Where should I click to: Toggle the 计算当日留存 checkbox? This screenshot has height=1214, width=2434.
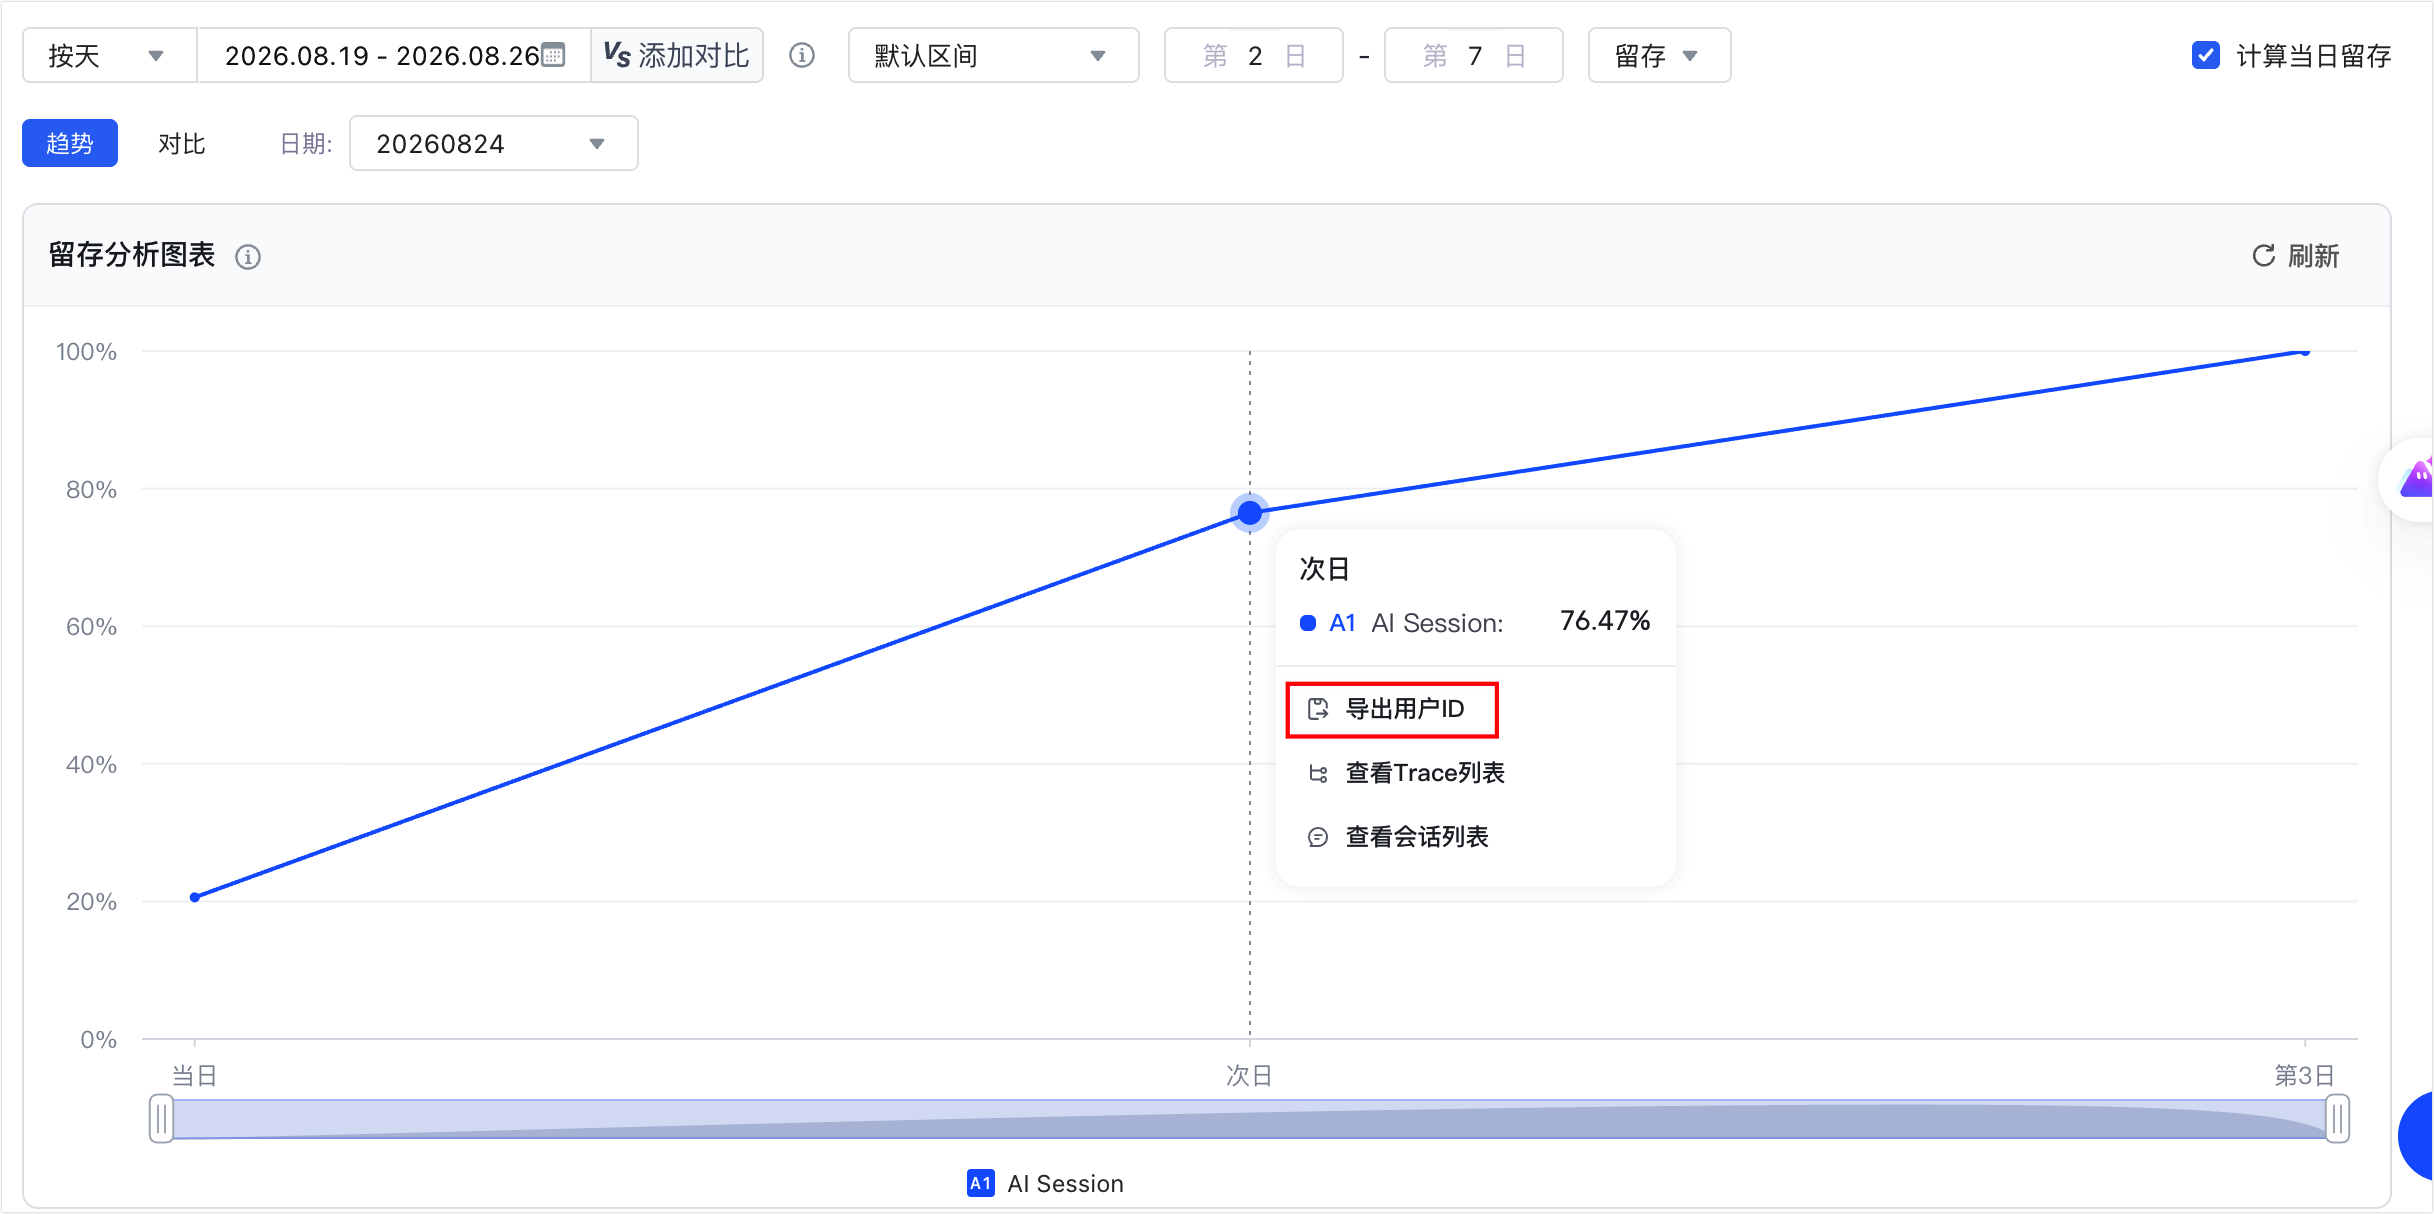tap(2206, 55)
